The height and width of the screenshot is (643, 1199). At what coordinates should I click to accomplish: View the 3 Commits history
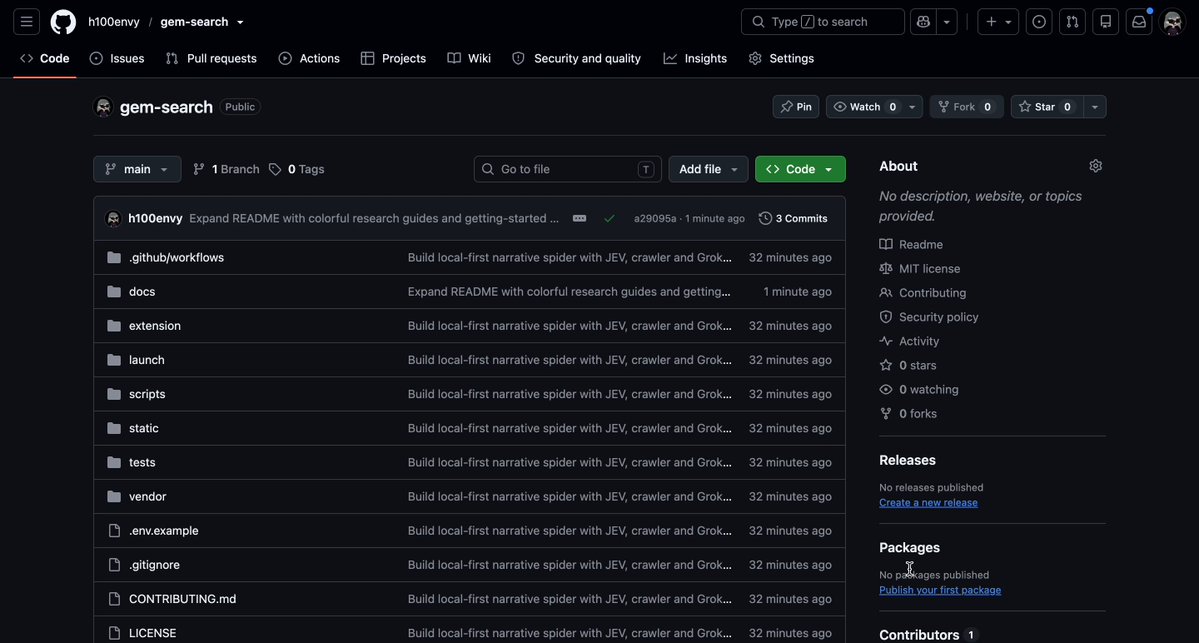pyautogui.click(x=793, y=219)
